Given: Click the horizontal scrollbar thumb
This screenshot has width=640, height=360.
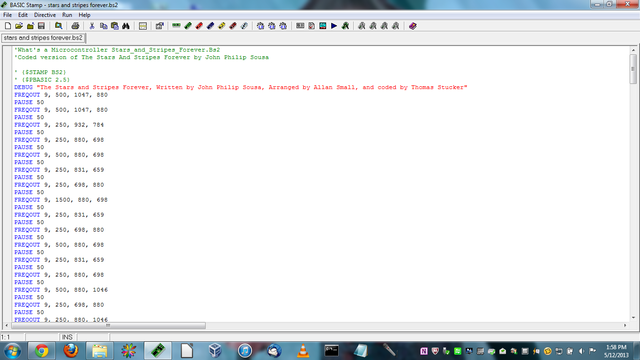Looking at the screenshot, I should 108,325.
